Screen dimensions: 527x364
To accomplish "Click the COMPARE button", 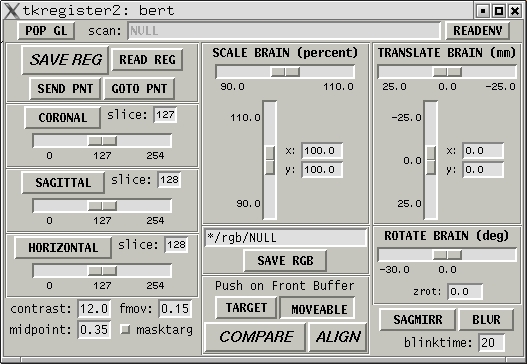I will pyautogui.click(x=255, y=337).
